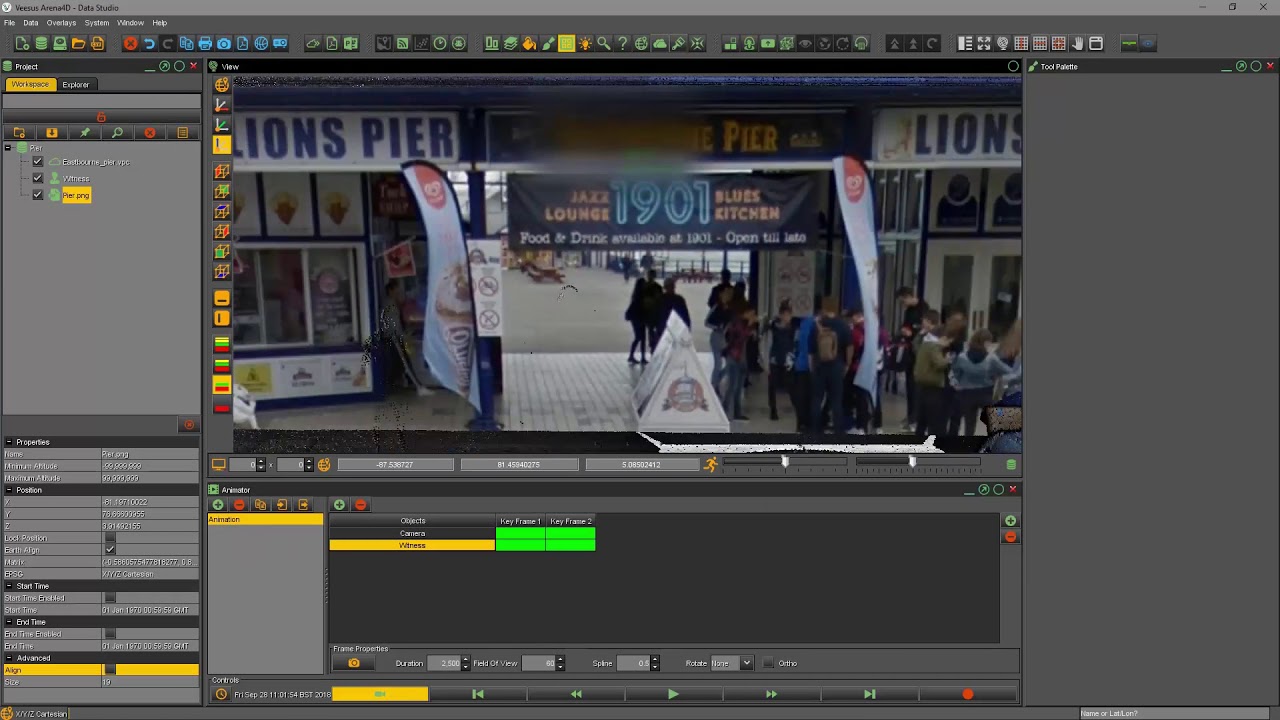Click the question mark help icon
This screenshot has height=720, width=1280.
[x=622, y=43]
